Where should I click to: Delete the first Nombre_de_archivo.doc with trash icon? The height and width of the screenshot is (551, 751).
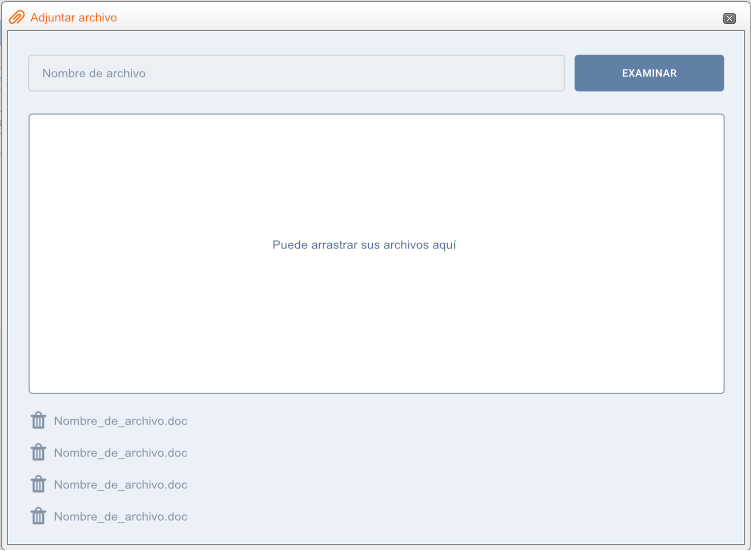(38, 420)
